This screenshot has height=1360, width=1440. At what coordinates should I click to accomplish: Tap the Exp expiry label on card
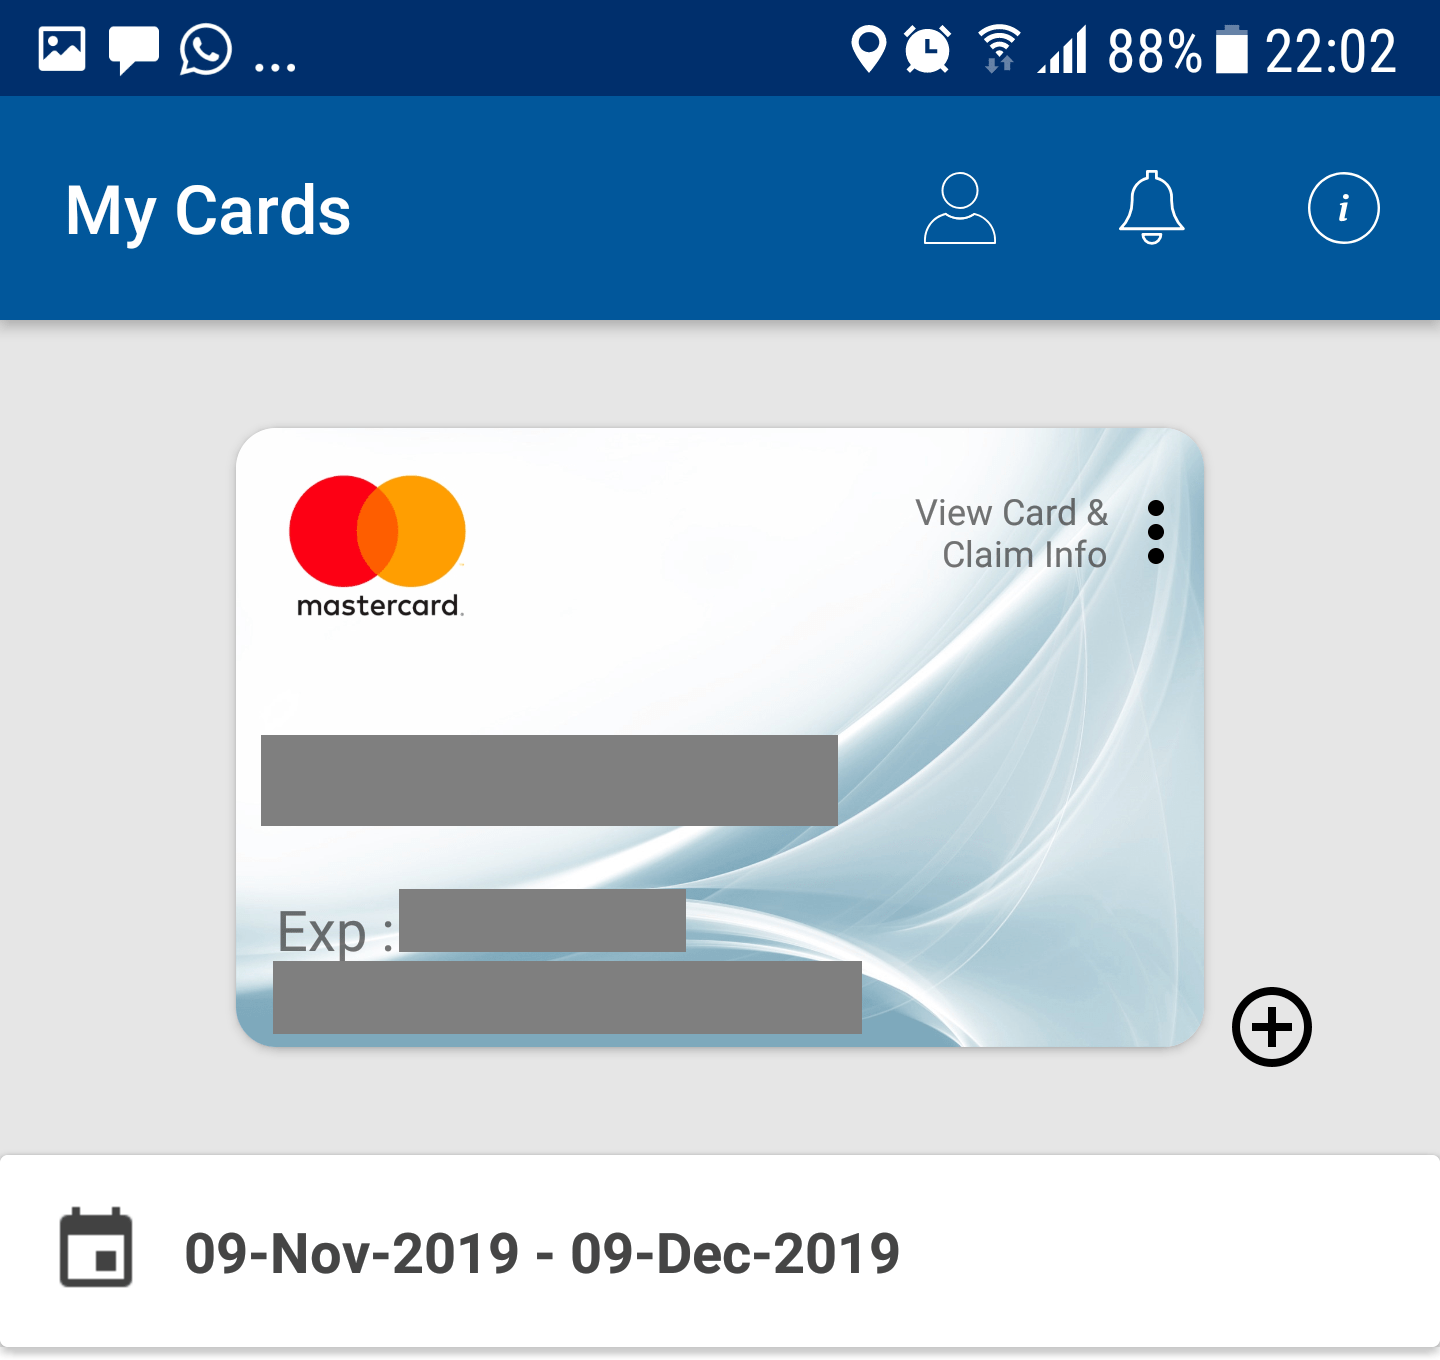tap(334, 932)
